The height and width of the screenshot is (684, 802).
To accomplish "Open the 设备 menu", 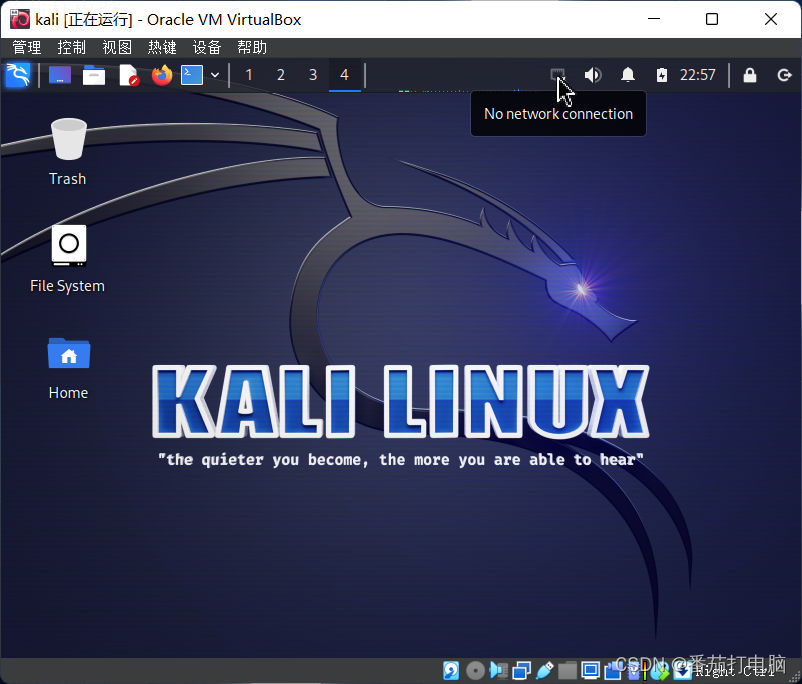I will click(x=207, y=48).
